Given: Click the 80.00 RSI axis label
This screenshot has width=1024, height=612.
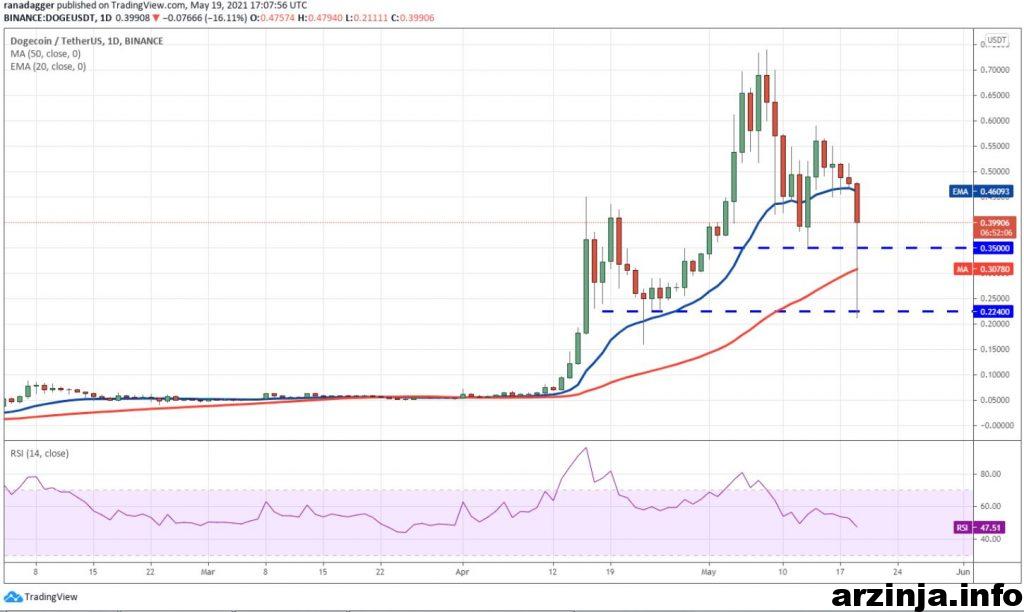Looking at the screenshot, I should 991,474.
